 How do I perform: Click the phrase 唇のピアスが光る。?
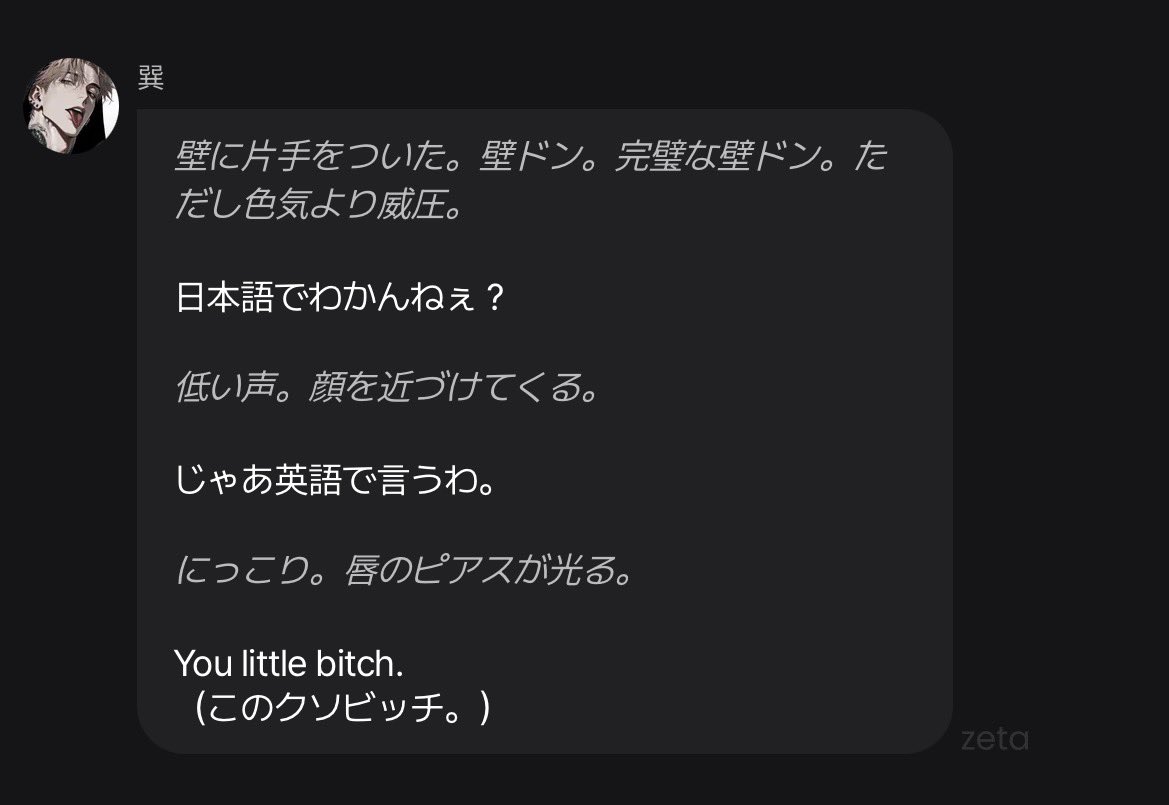489,571
